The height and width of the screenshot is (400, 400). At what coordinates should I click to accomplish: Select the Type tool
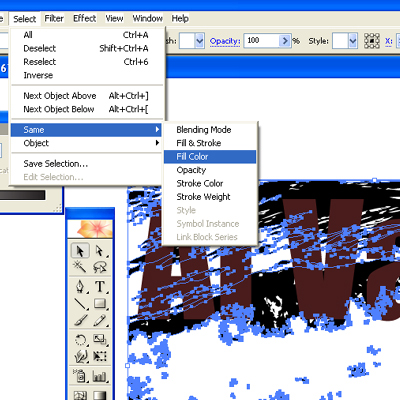click(x=99, y=286)
